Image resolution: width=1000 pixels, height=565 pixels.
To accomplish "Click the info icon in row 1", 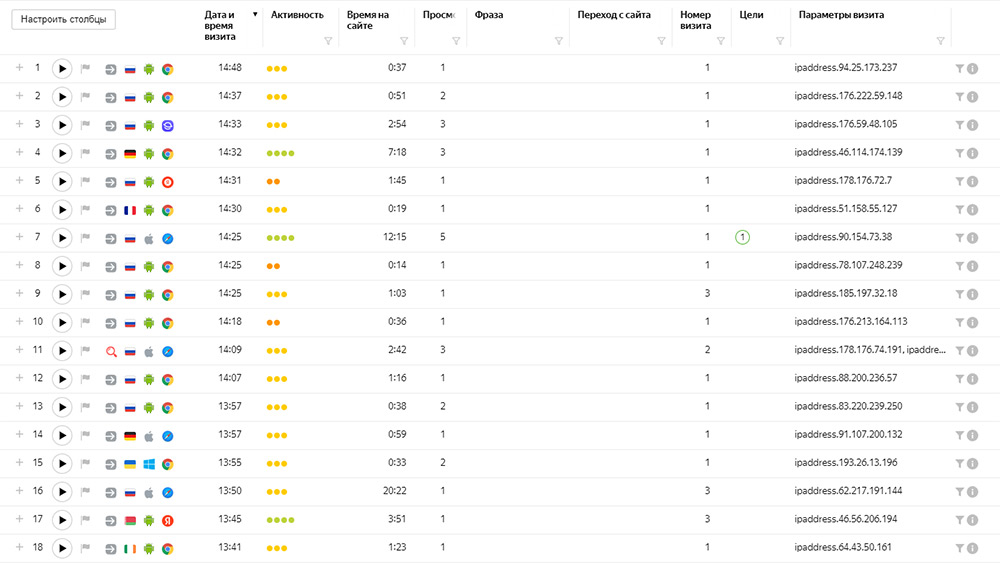I will [x=973, y=69].
